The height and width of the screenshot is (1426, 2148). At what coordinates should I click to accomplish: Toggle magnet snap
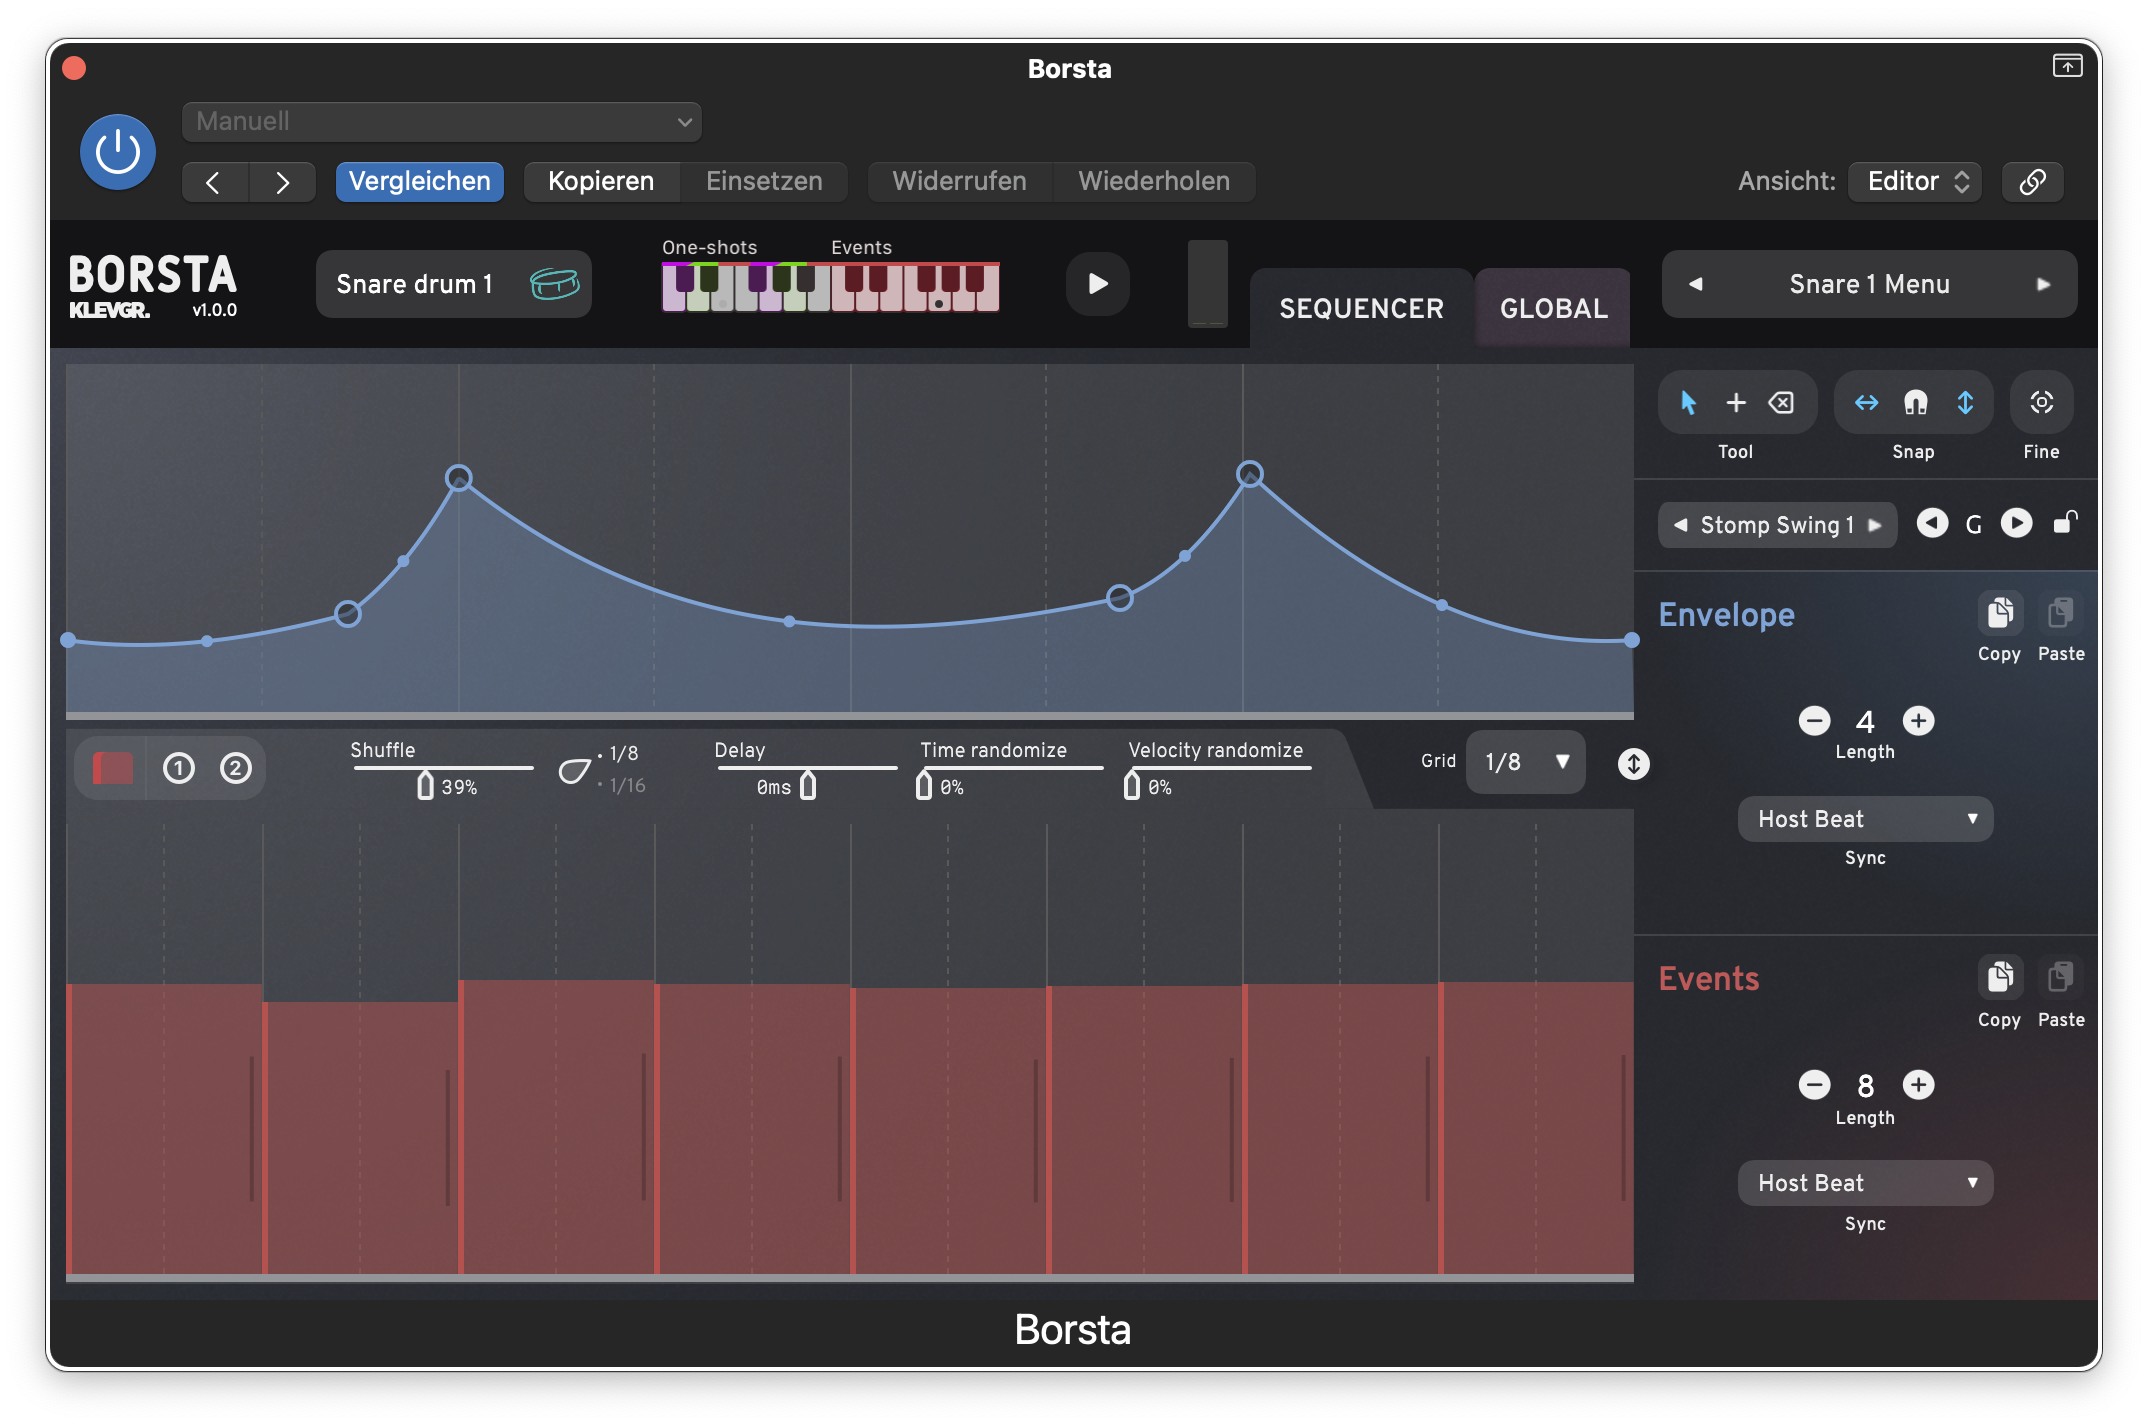[x=1915, y=403]
